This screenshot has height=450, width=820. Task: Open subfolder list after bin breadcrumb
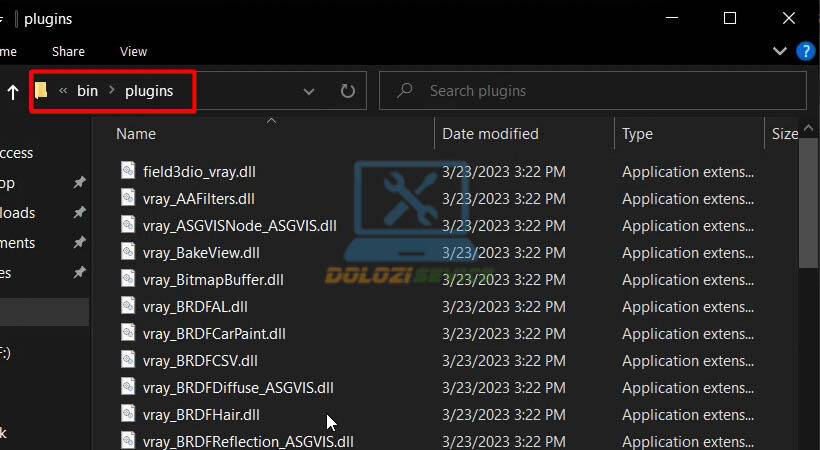[111, 91]
